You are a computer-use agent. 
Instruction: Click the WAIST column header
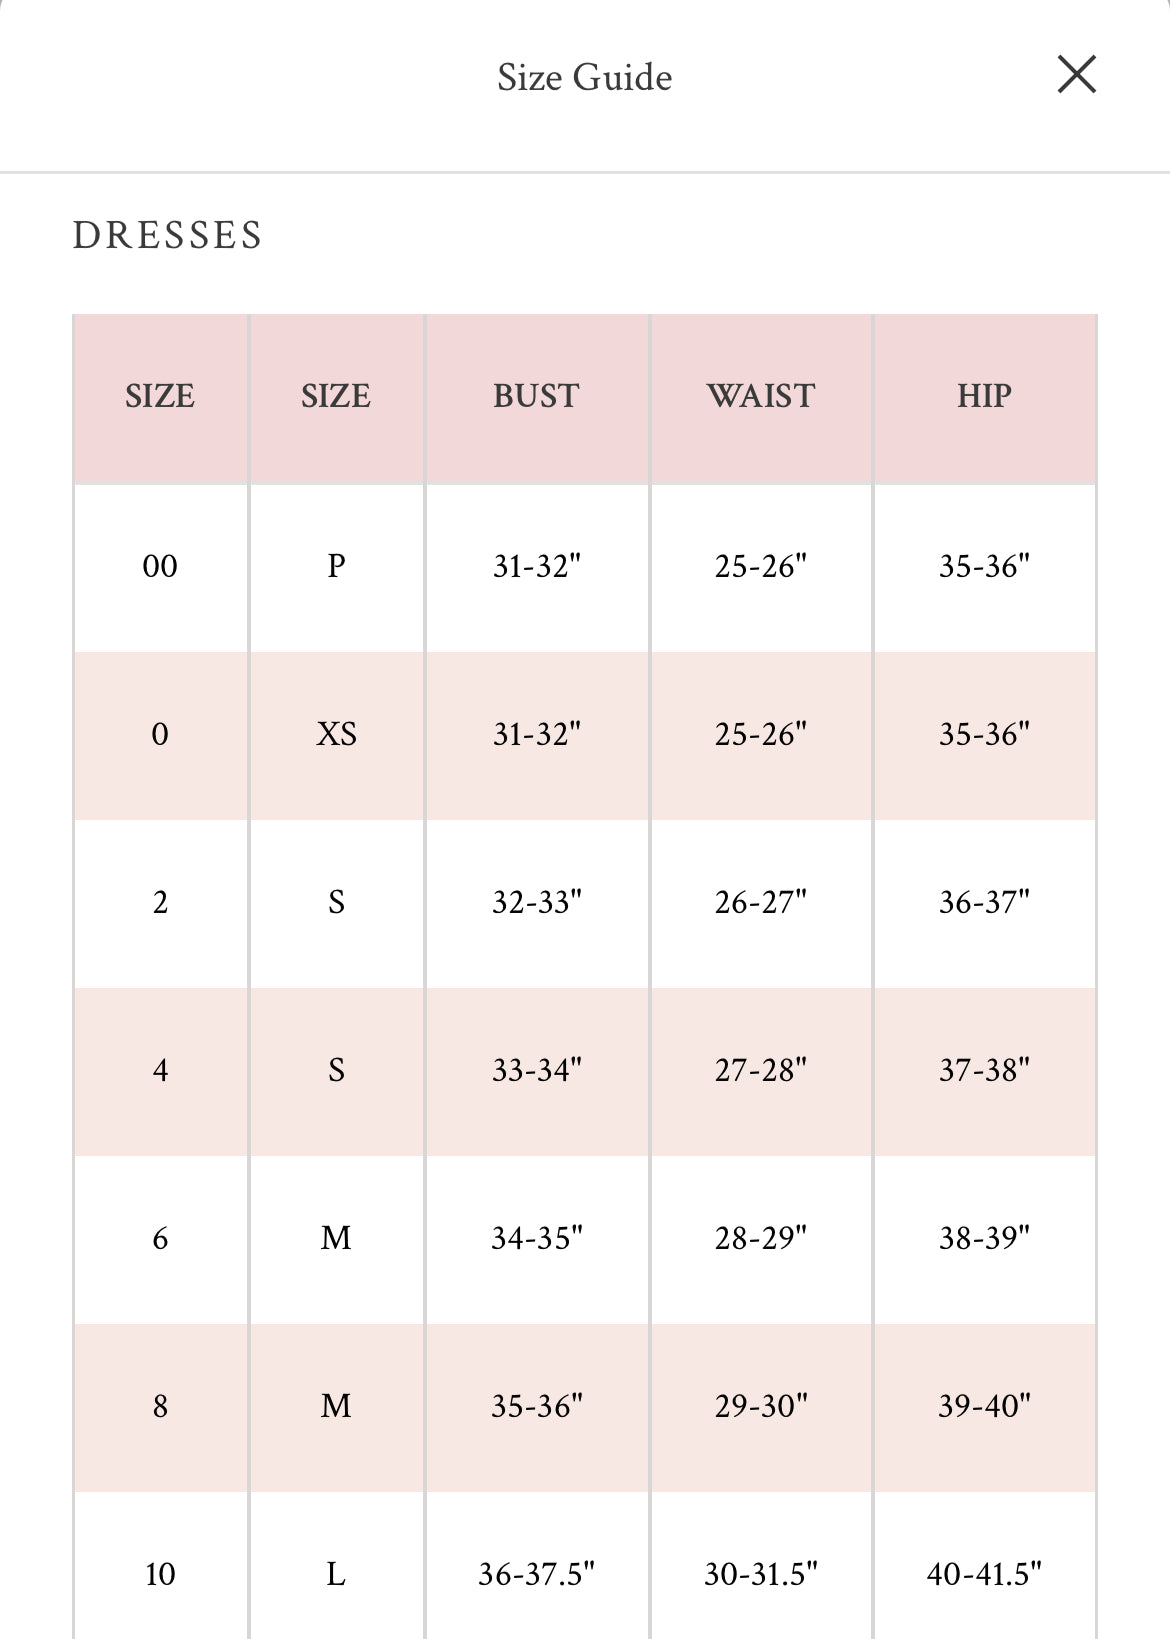point(760,396)
